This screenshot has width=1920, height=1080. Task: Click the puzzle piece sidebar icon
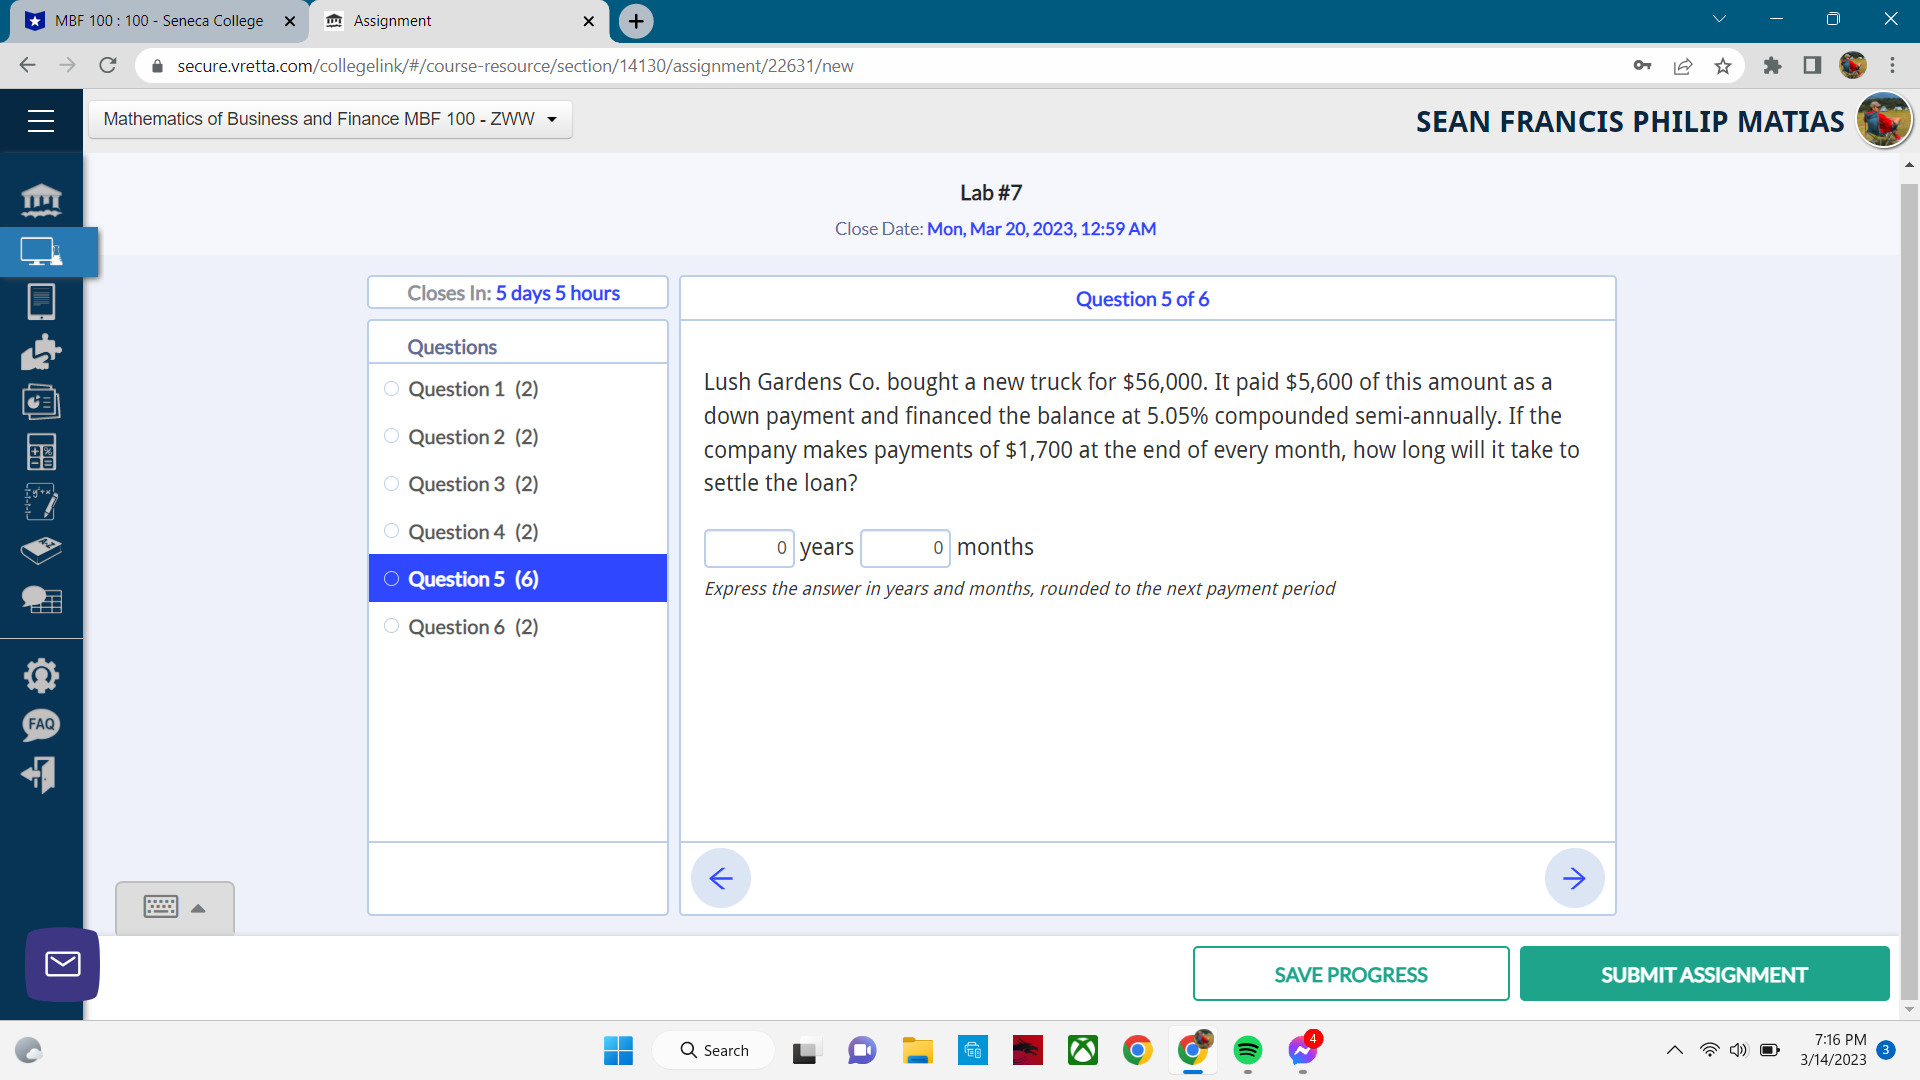[41, 352]
